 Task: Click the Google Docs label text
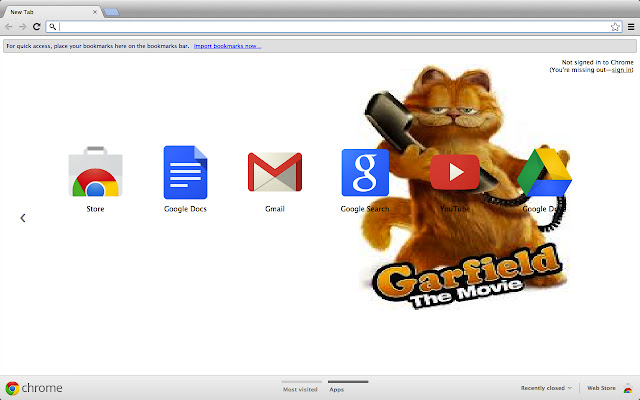pos(185,209)
